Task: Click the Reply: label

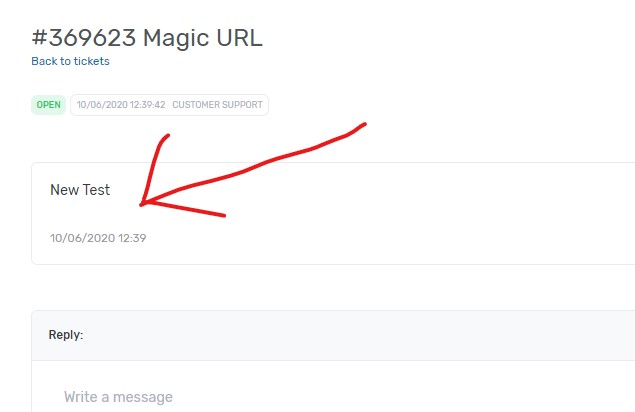Action: point(66,335)
